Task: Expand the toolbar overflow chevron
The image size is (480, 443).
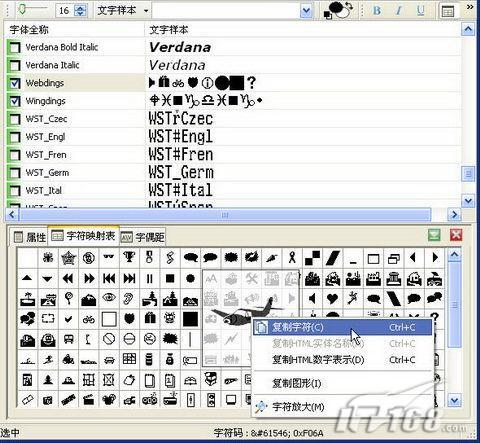Action: point(470,7)
